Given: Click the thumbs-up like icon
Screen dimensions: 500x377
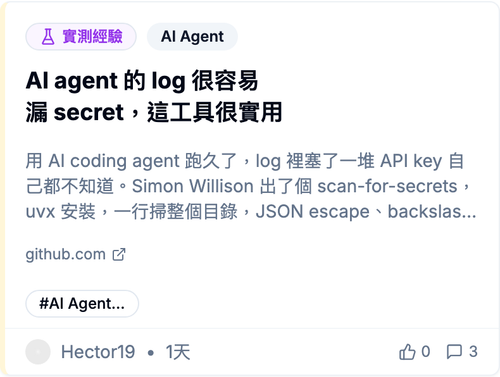Looking at the screenshot, I should tap(407, 352).
